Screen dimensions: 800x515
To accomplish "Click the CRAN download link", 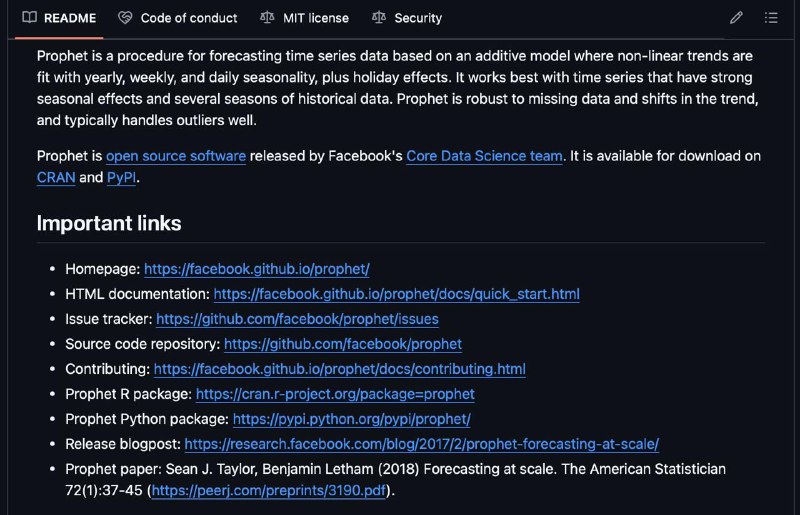I will 56,177.
